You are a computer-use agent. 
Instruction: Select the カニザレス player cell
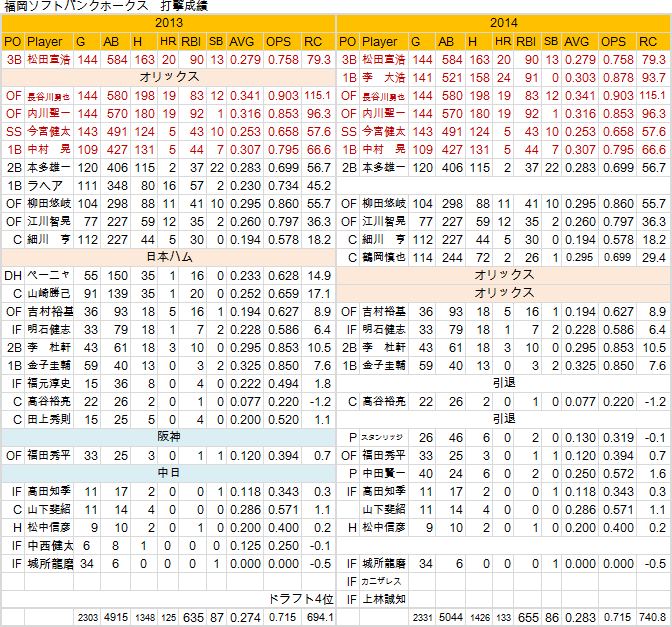pyautogui.click(x=384, y=582)
